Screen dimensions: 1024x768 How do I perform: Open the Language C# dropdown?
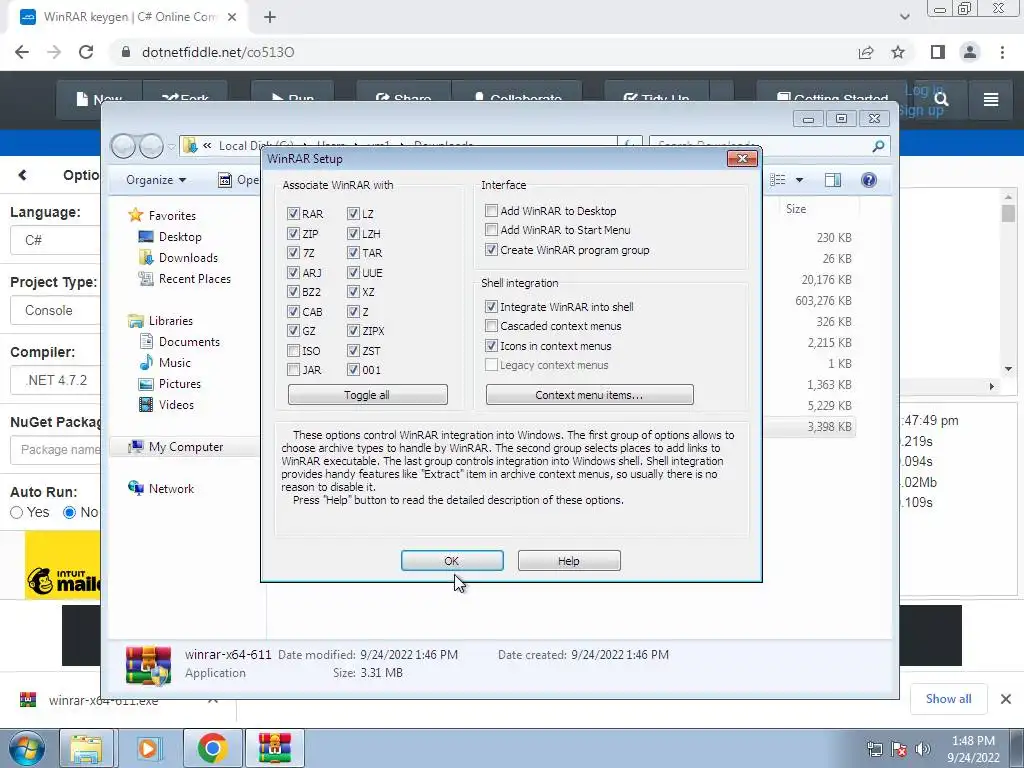click(x=56, y=240)
